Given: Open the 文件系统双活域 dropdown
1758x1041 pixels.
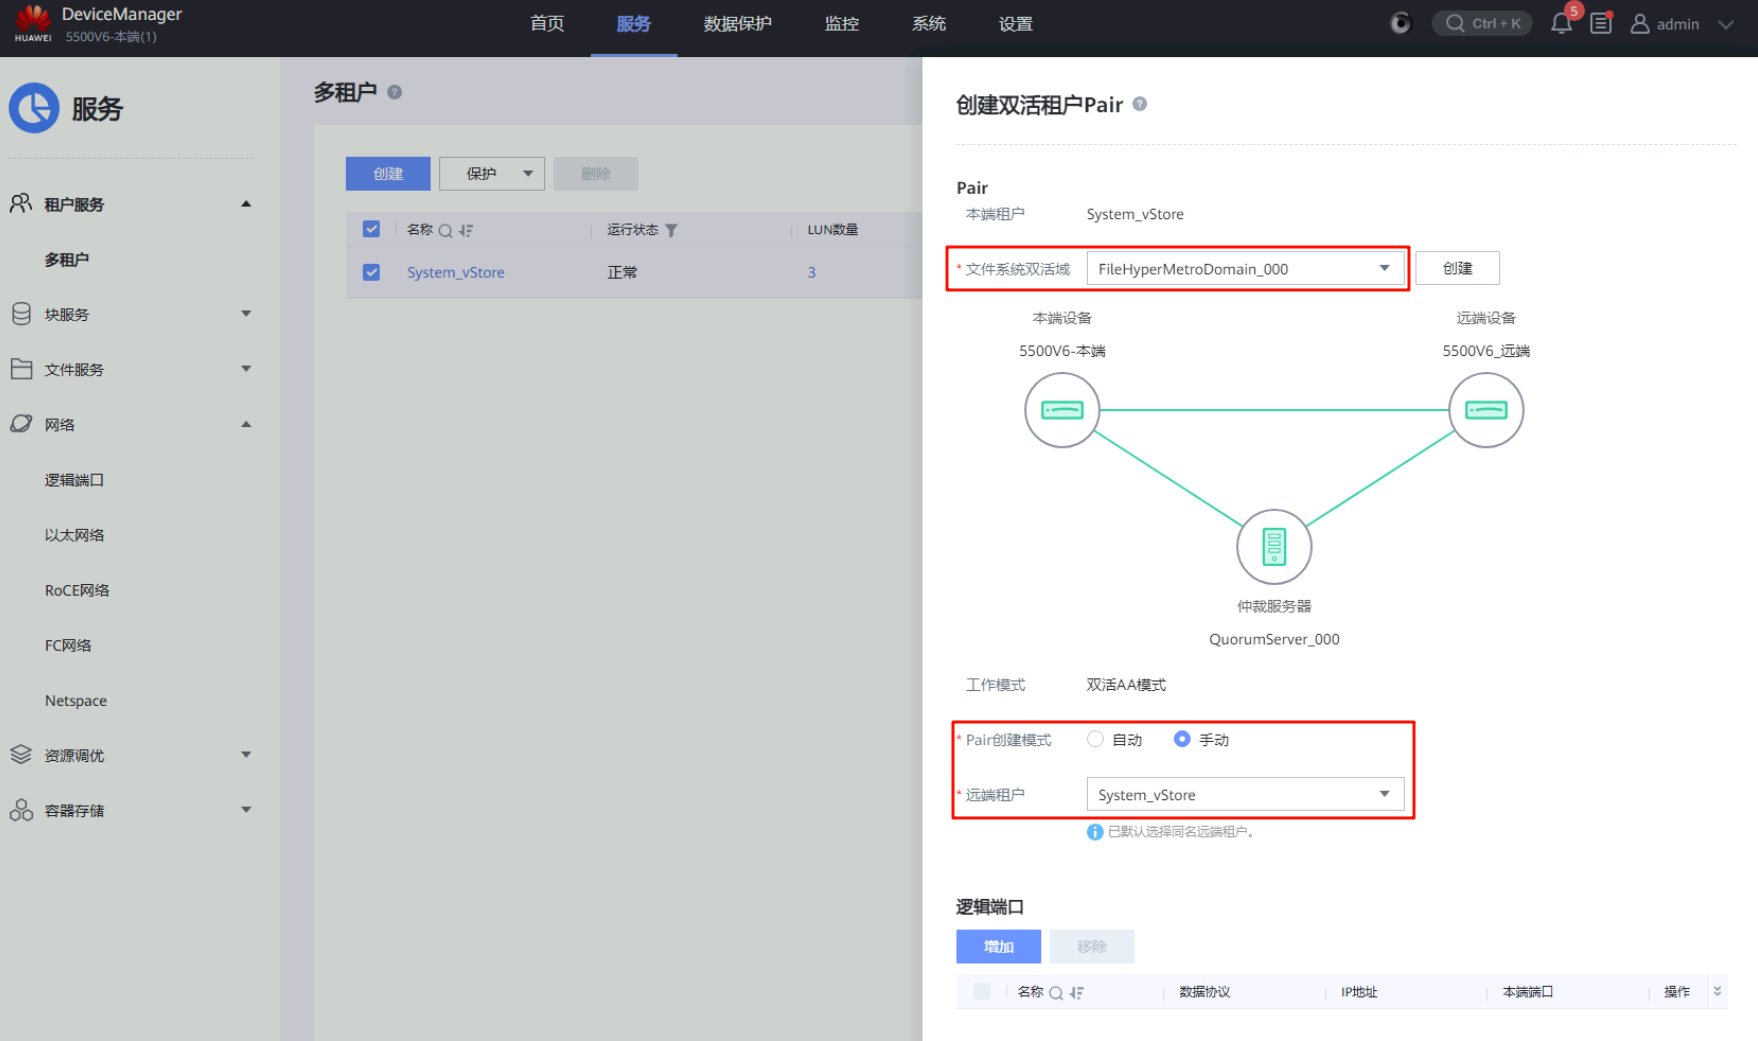Looking at the screenshot, I should coord(1244,269).
